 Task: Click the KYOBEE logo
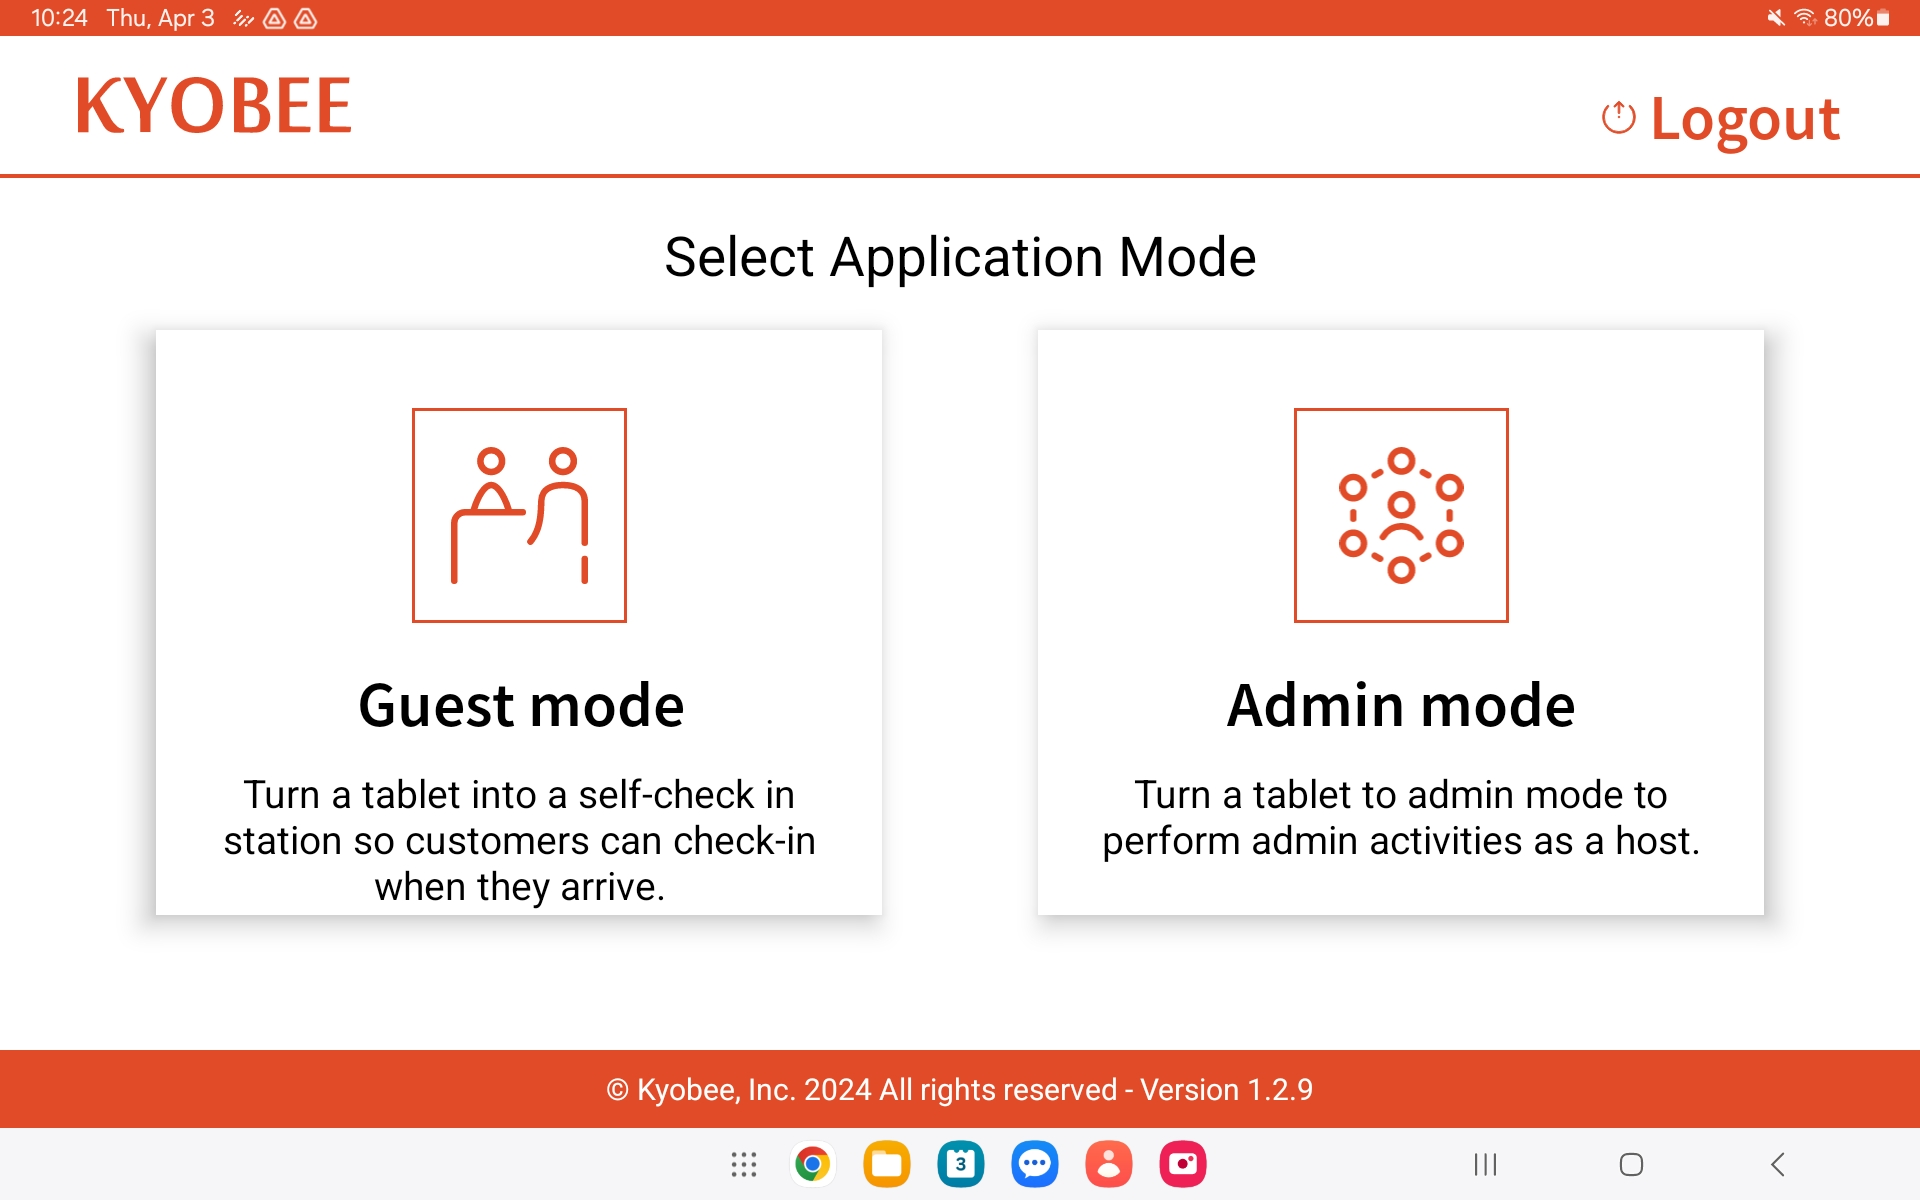(213, 106)
